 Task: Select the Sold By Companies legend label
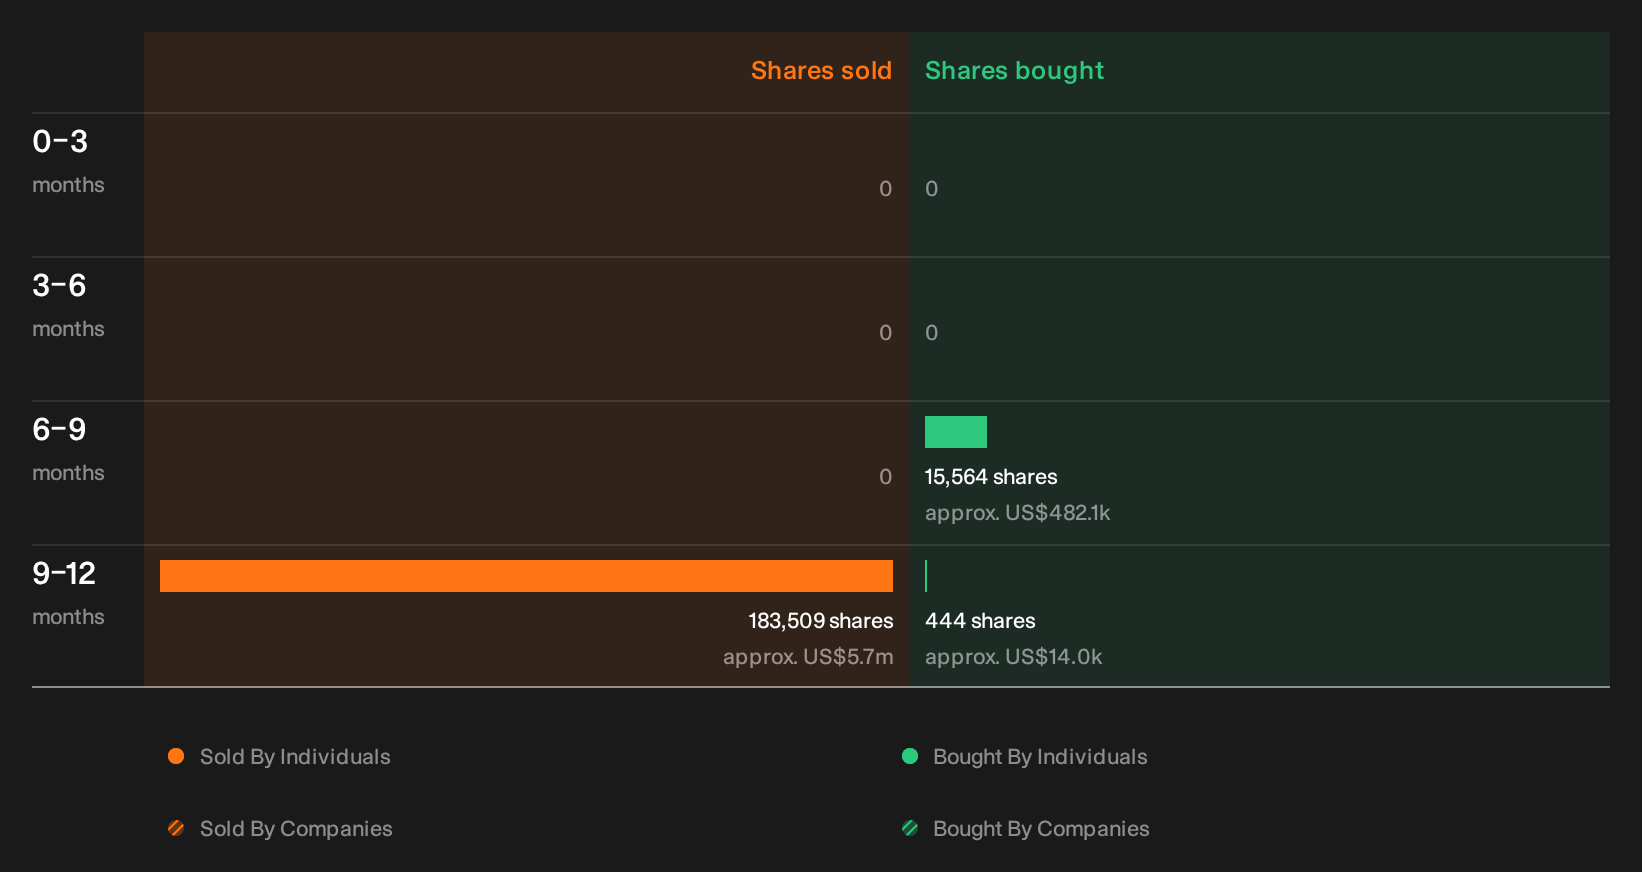tap(296, 829)
